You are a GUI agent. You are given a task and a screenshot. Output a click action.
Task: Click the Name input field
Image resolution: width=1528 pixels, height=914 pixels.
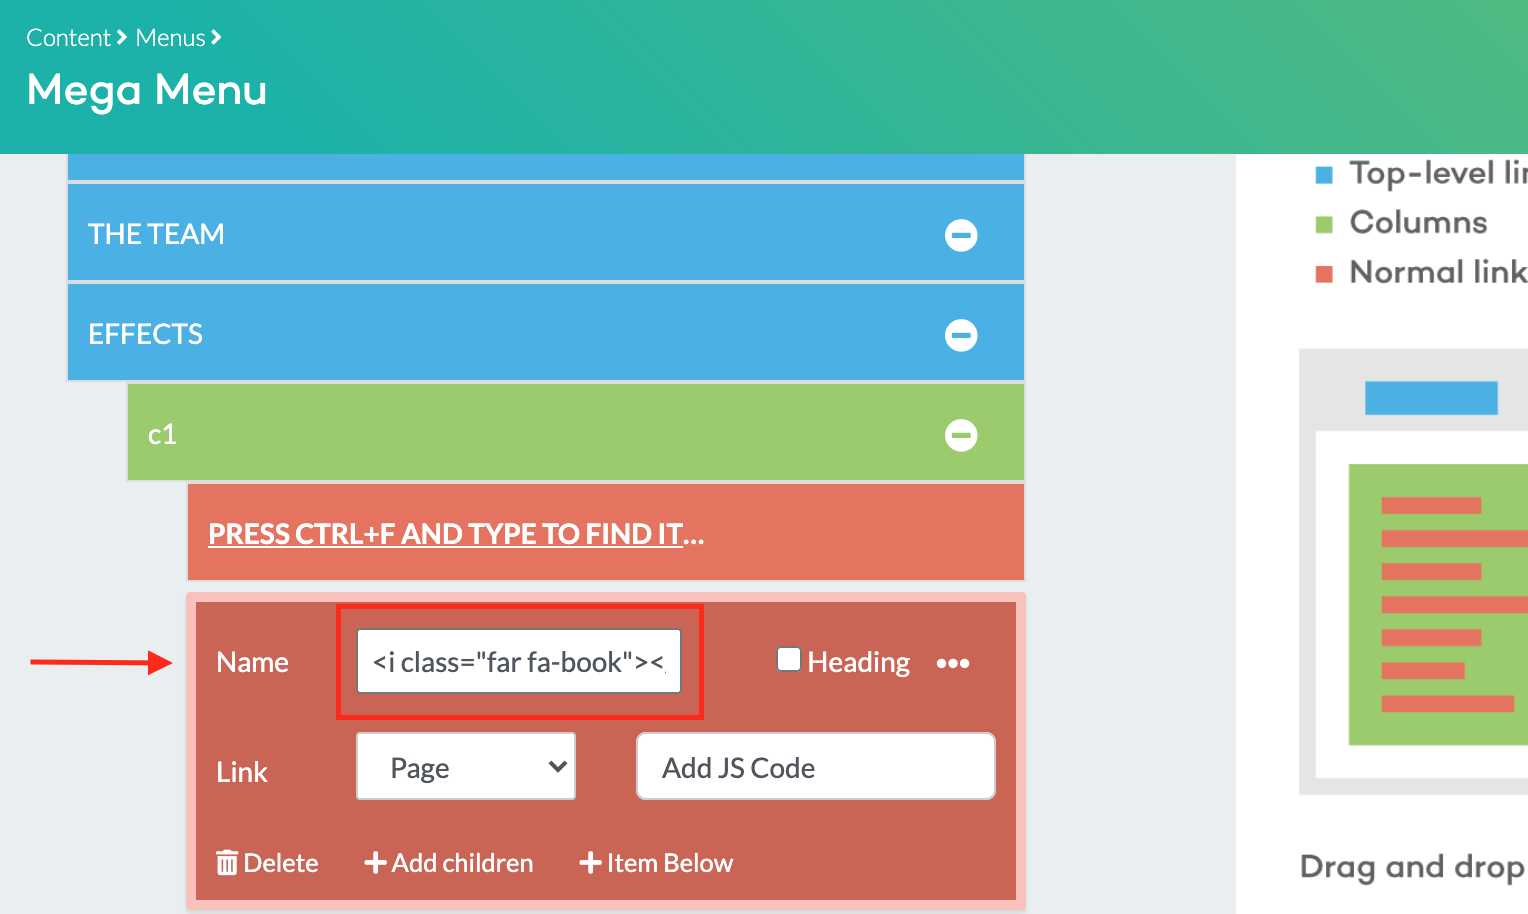pos(519,661)
